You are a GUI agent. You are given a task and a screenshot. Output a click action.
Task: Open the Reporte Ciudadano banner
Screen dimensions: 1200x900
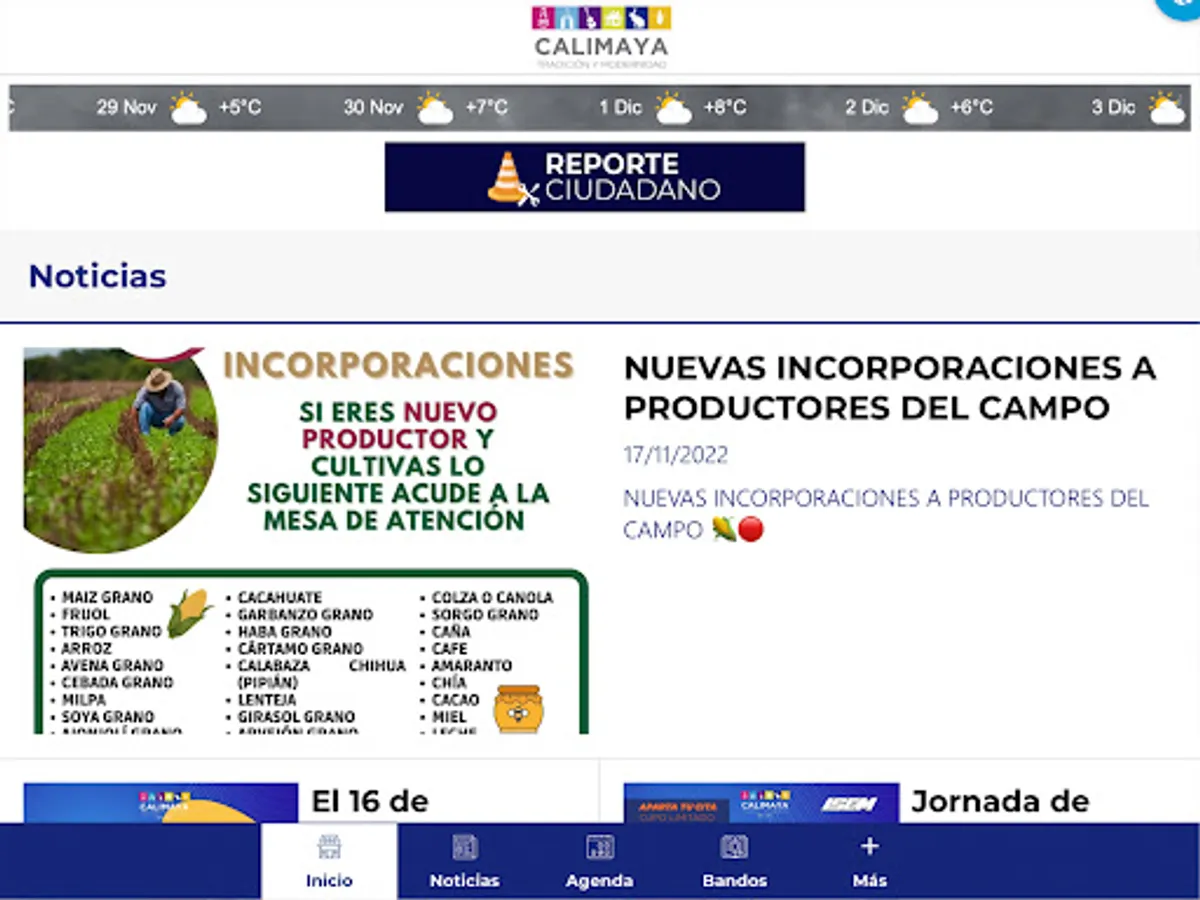pyautogui.click(x=595, y=177)
